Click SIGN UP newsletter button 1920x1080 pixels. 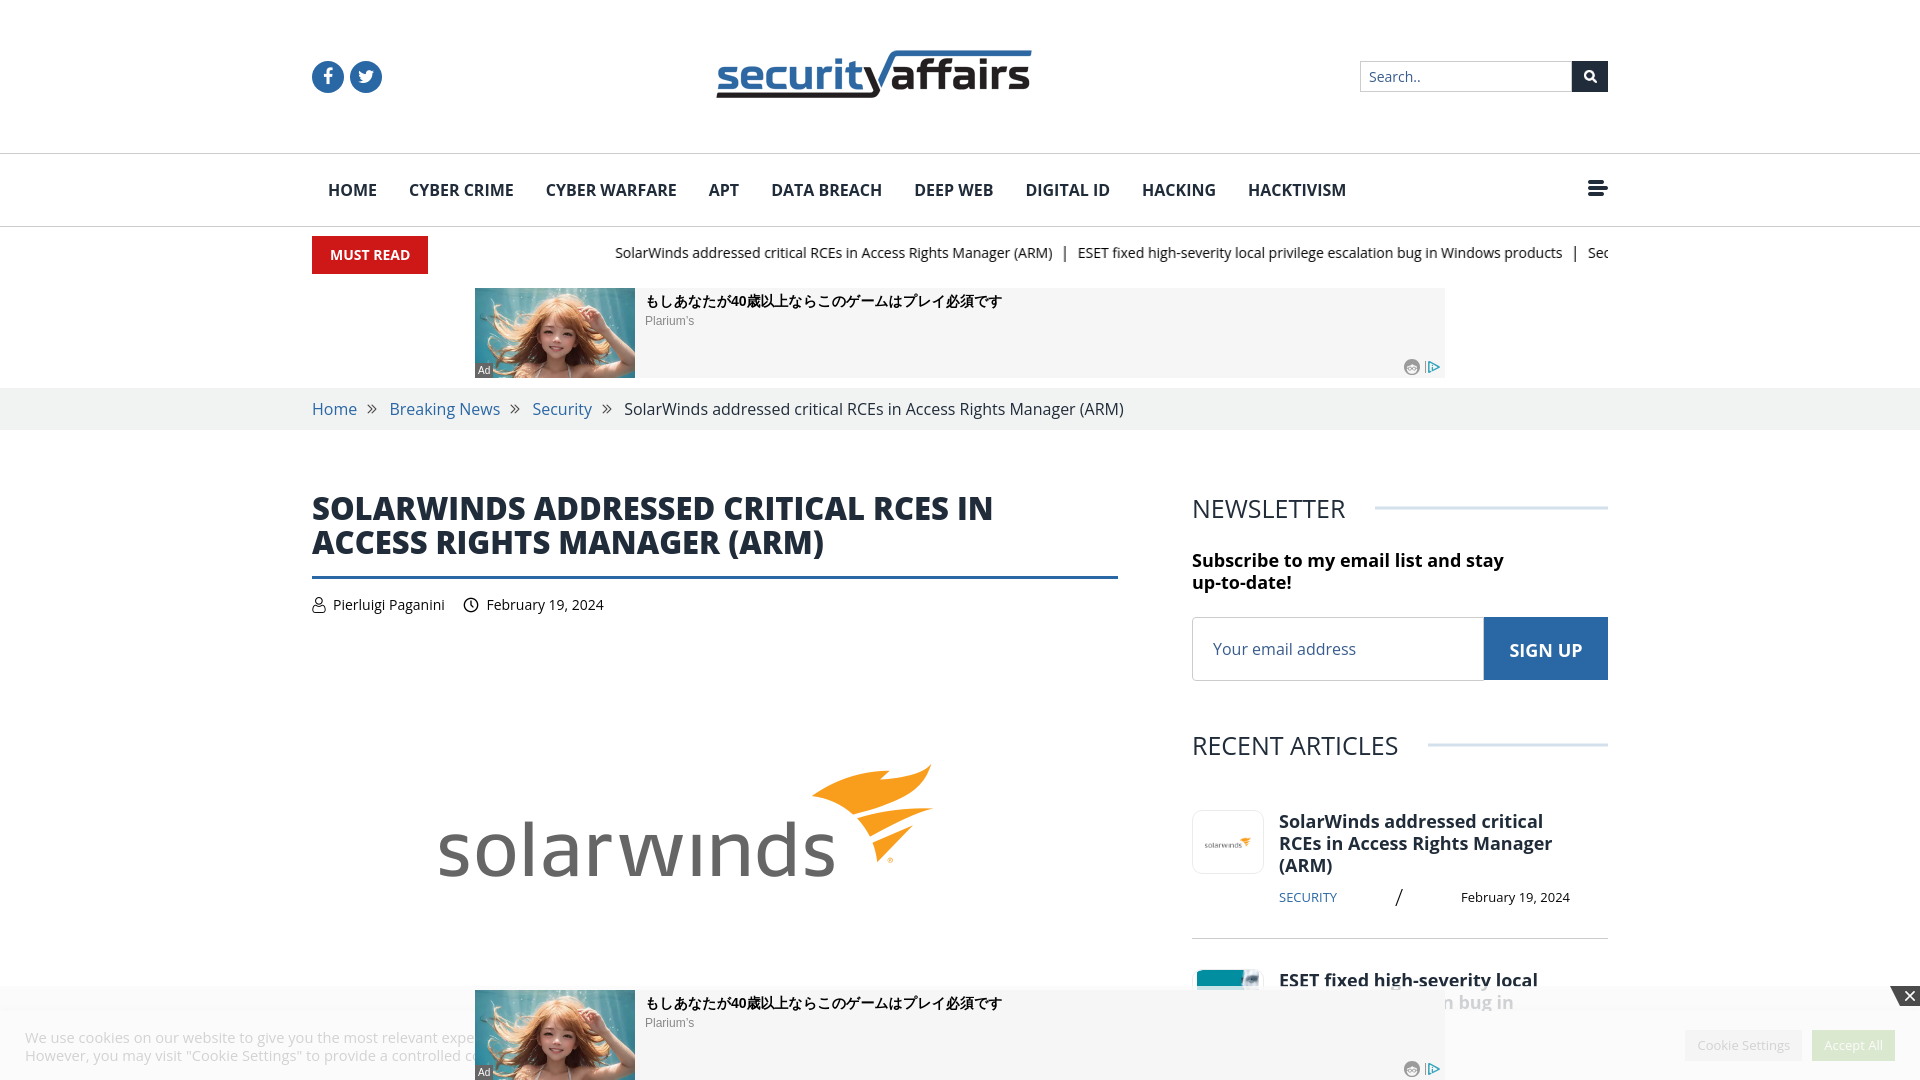click(x=1545, y=647)
